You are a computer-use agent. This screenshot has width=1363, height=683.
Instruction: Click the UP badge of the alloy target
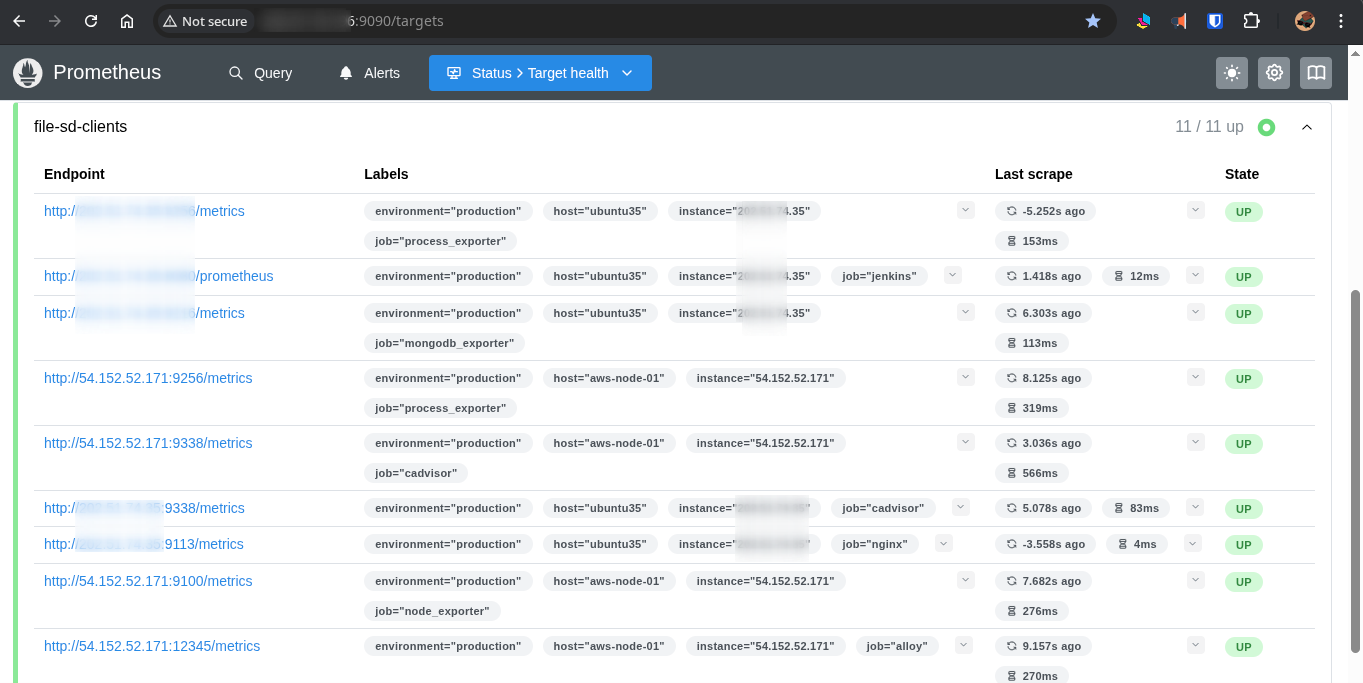click(x=1243, y=646)
